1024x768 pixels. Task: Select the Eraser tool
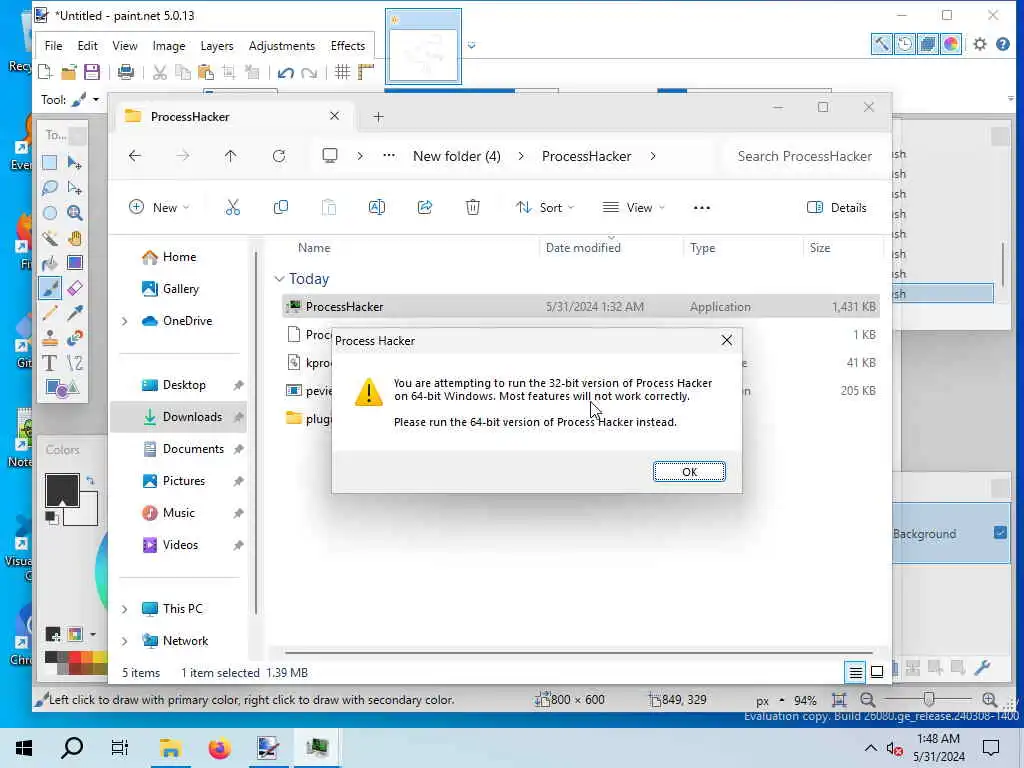coord(75,288)
